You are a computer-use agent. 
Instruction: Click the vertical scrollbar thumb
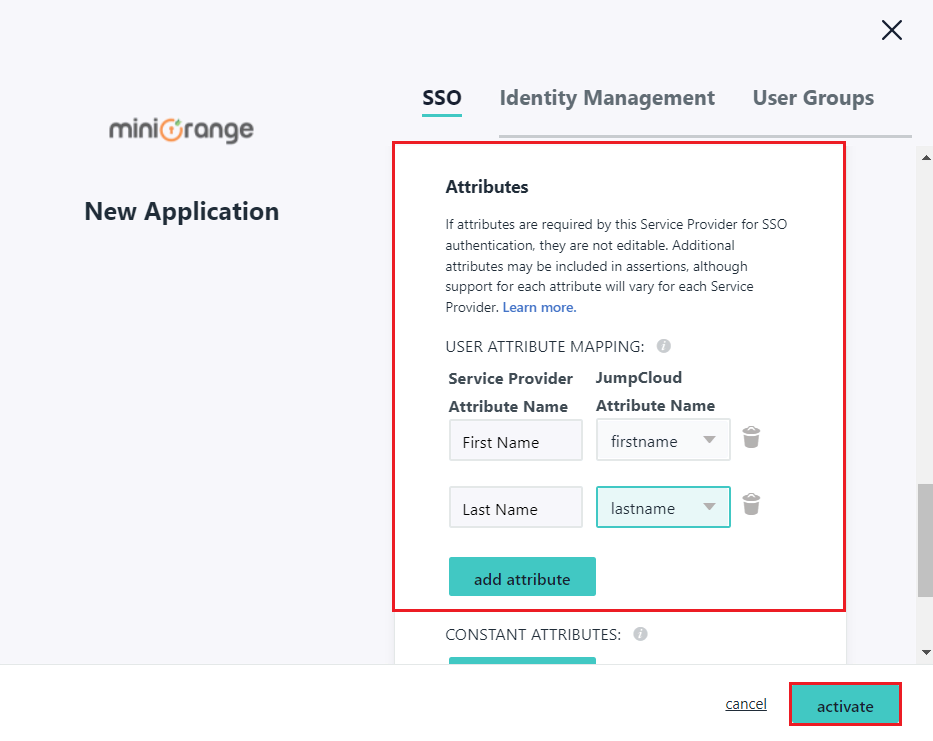point(925,540)
